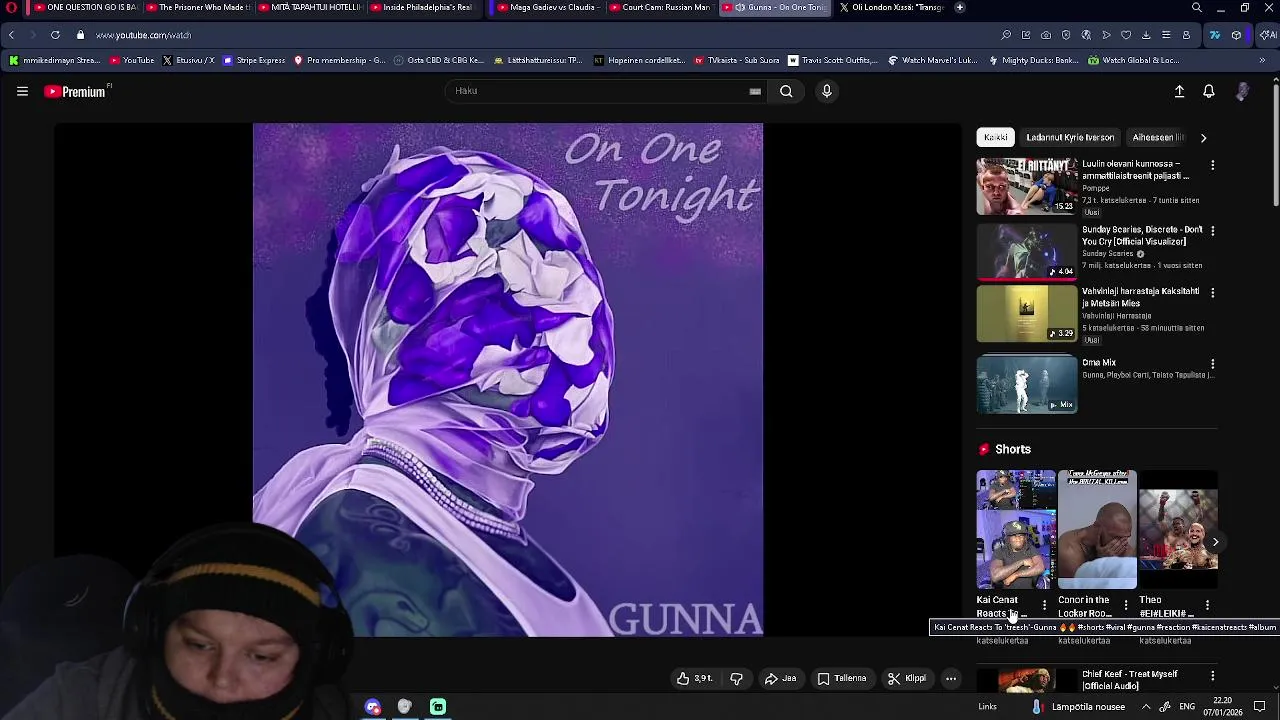Open Watch Global & Local bookmark
Image resolution: width=1280 pixels, height=720 pixels.
pyautogui.click(x=1134, y=60)
